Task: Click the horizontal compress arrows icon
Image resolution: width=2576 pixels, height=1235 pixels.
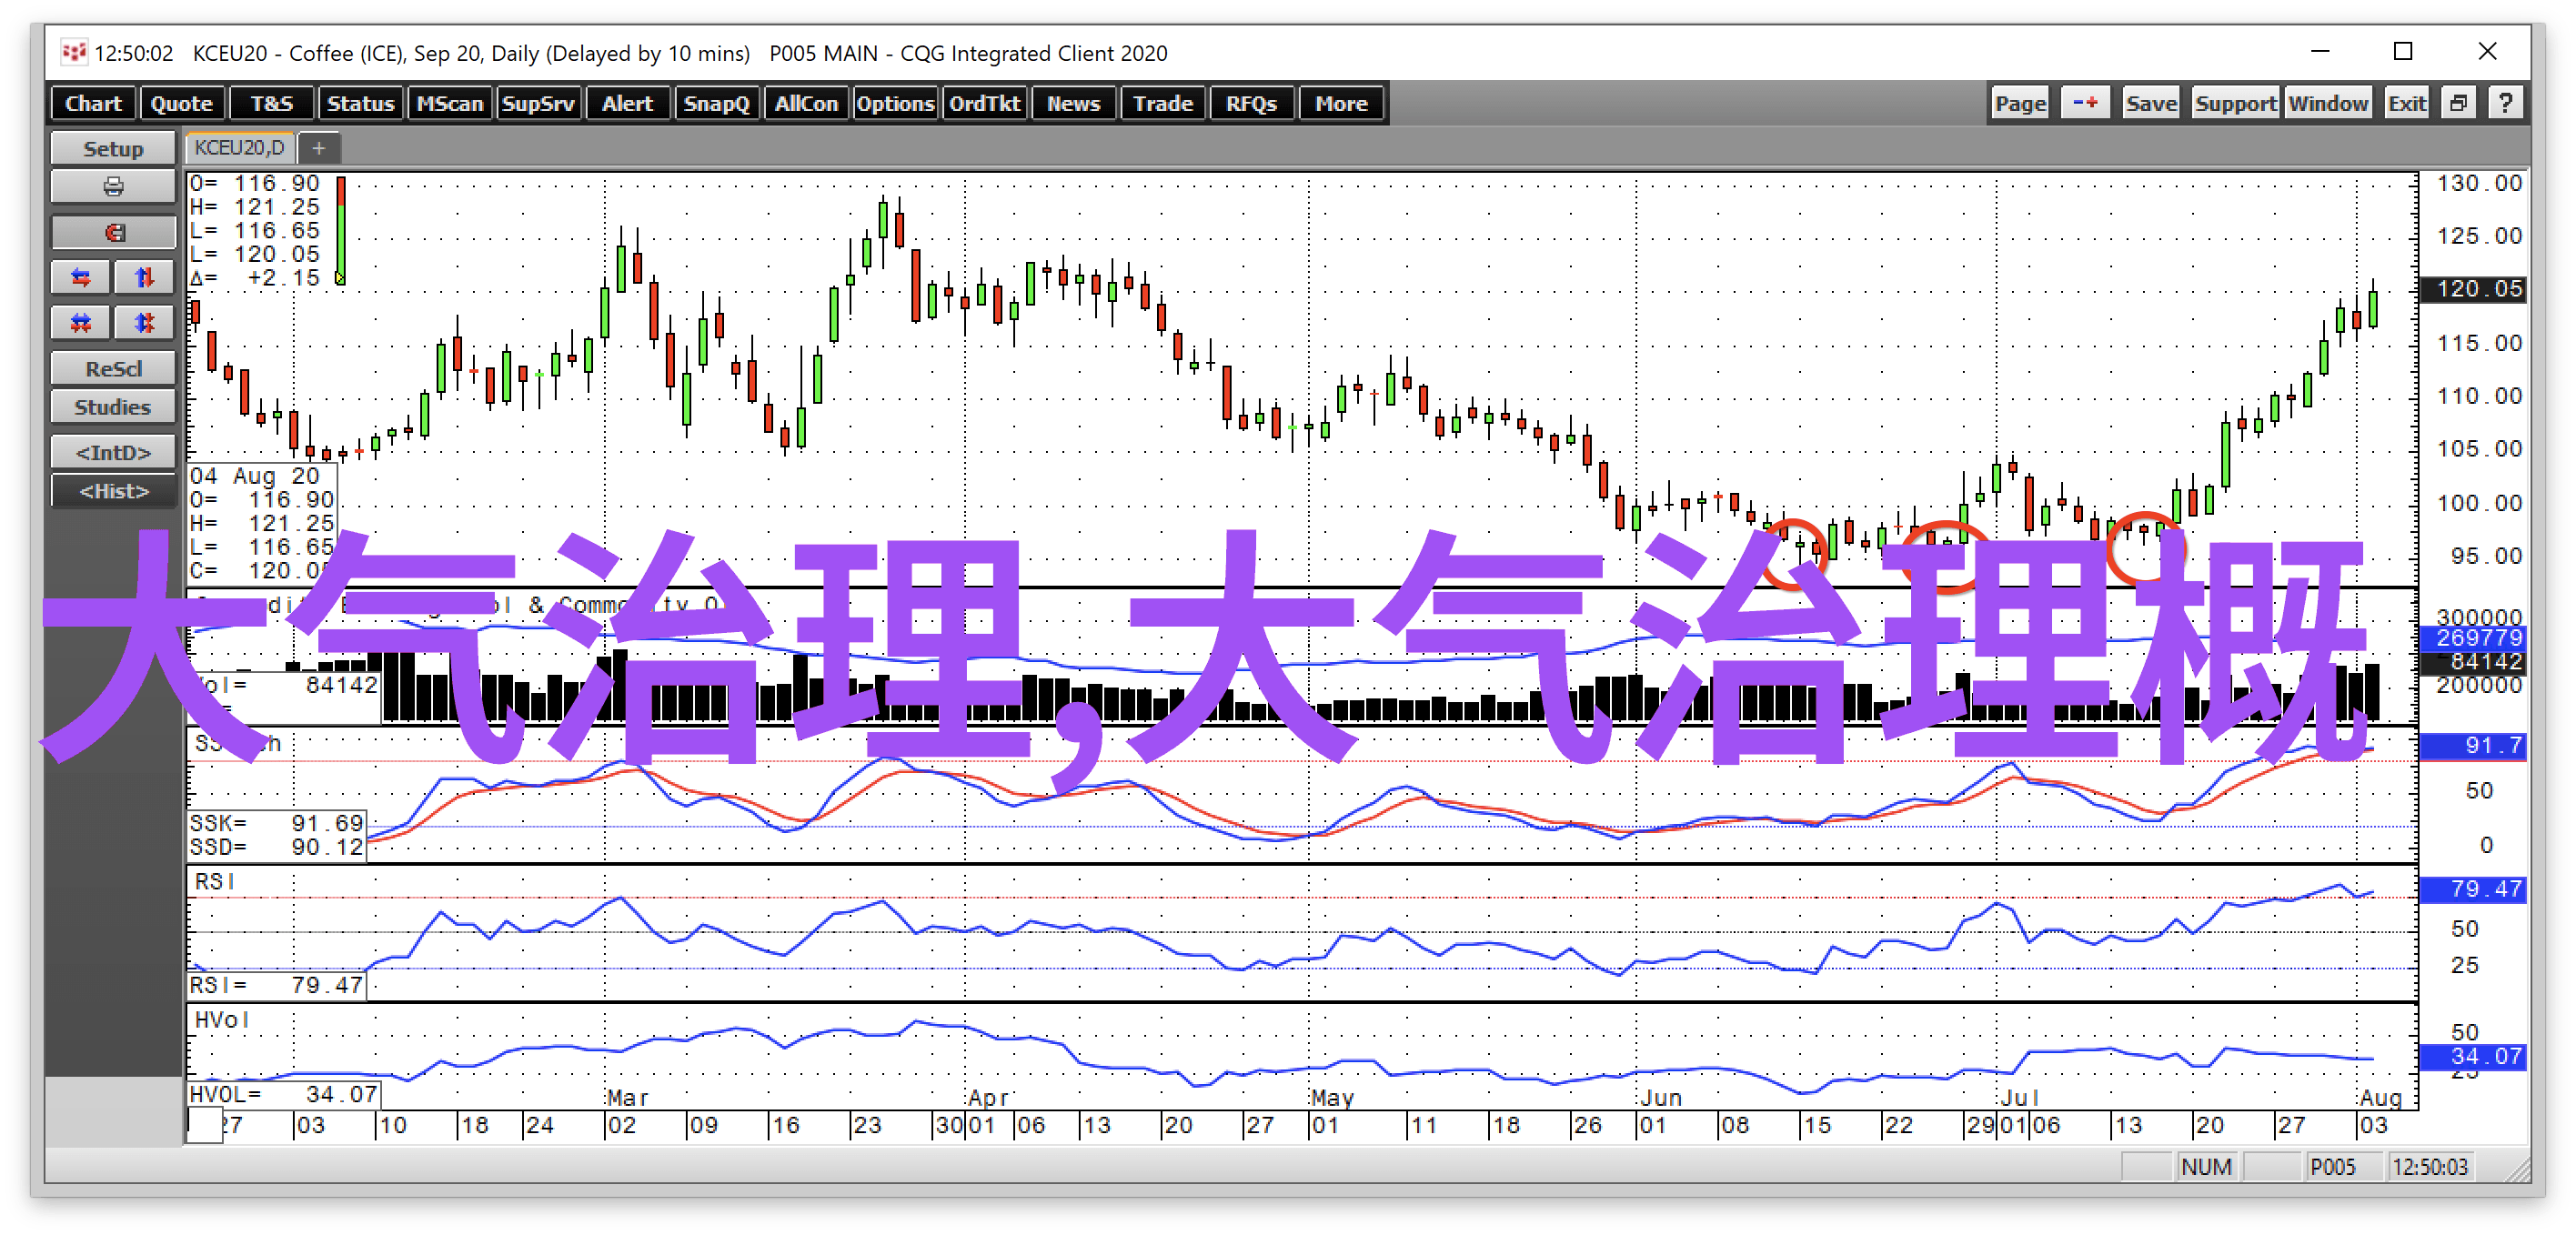Action: tap(81, 322)
